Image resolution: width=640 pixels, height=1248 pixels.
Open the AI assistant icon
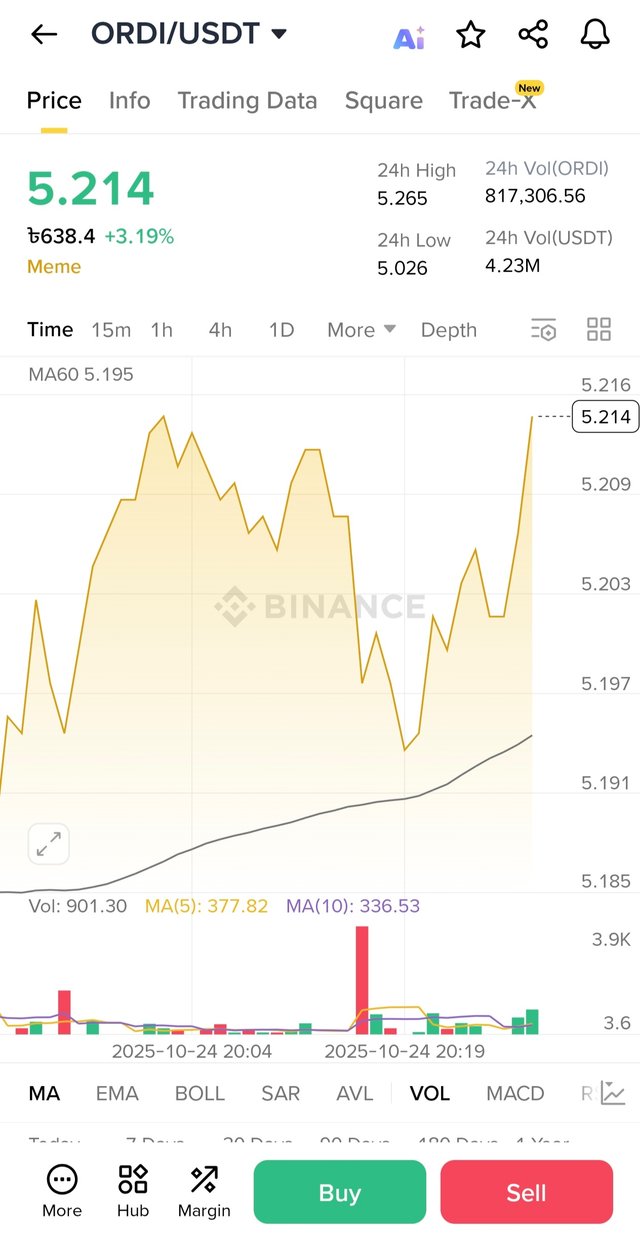(x=408, y=37)
